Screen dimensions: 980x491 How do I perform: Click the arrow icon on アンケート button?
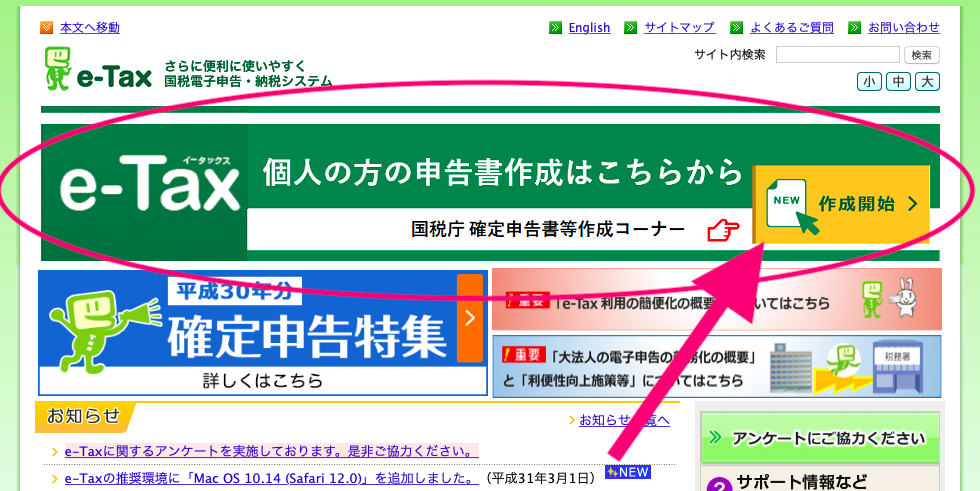(714, 437)
